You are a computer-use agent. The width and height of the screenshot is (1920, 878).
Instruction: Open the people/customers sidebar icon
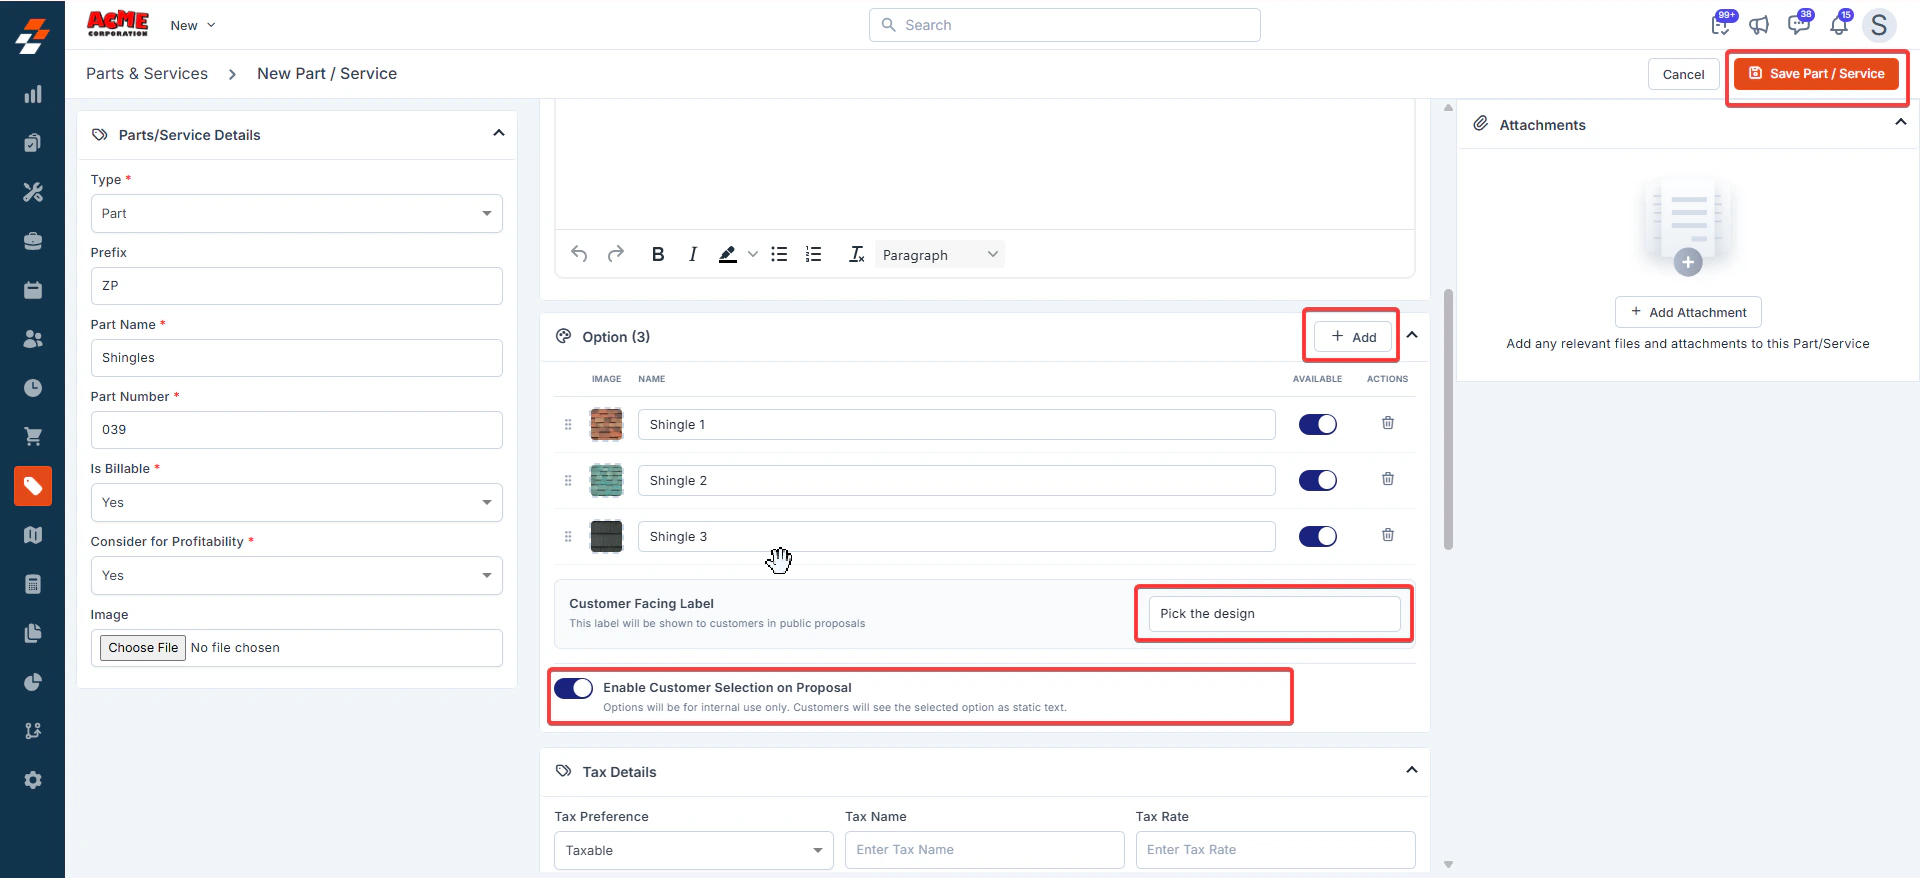pos(33,339)
